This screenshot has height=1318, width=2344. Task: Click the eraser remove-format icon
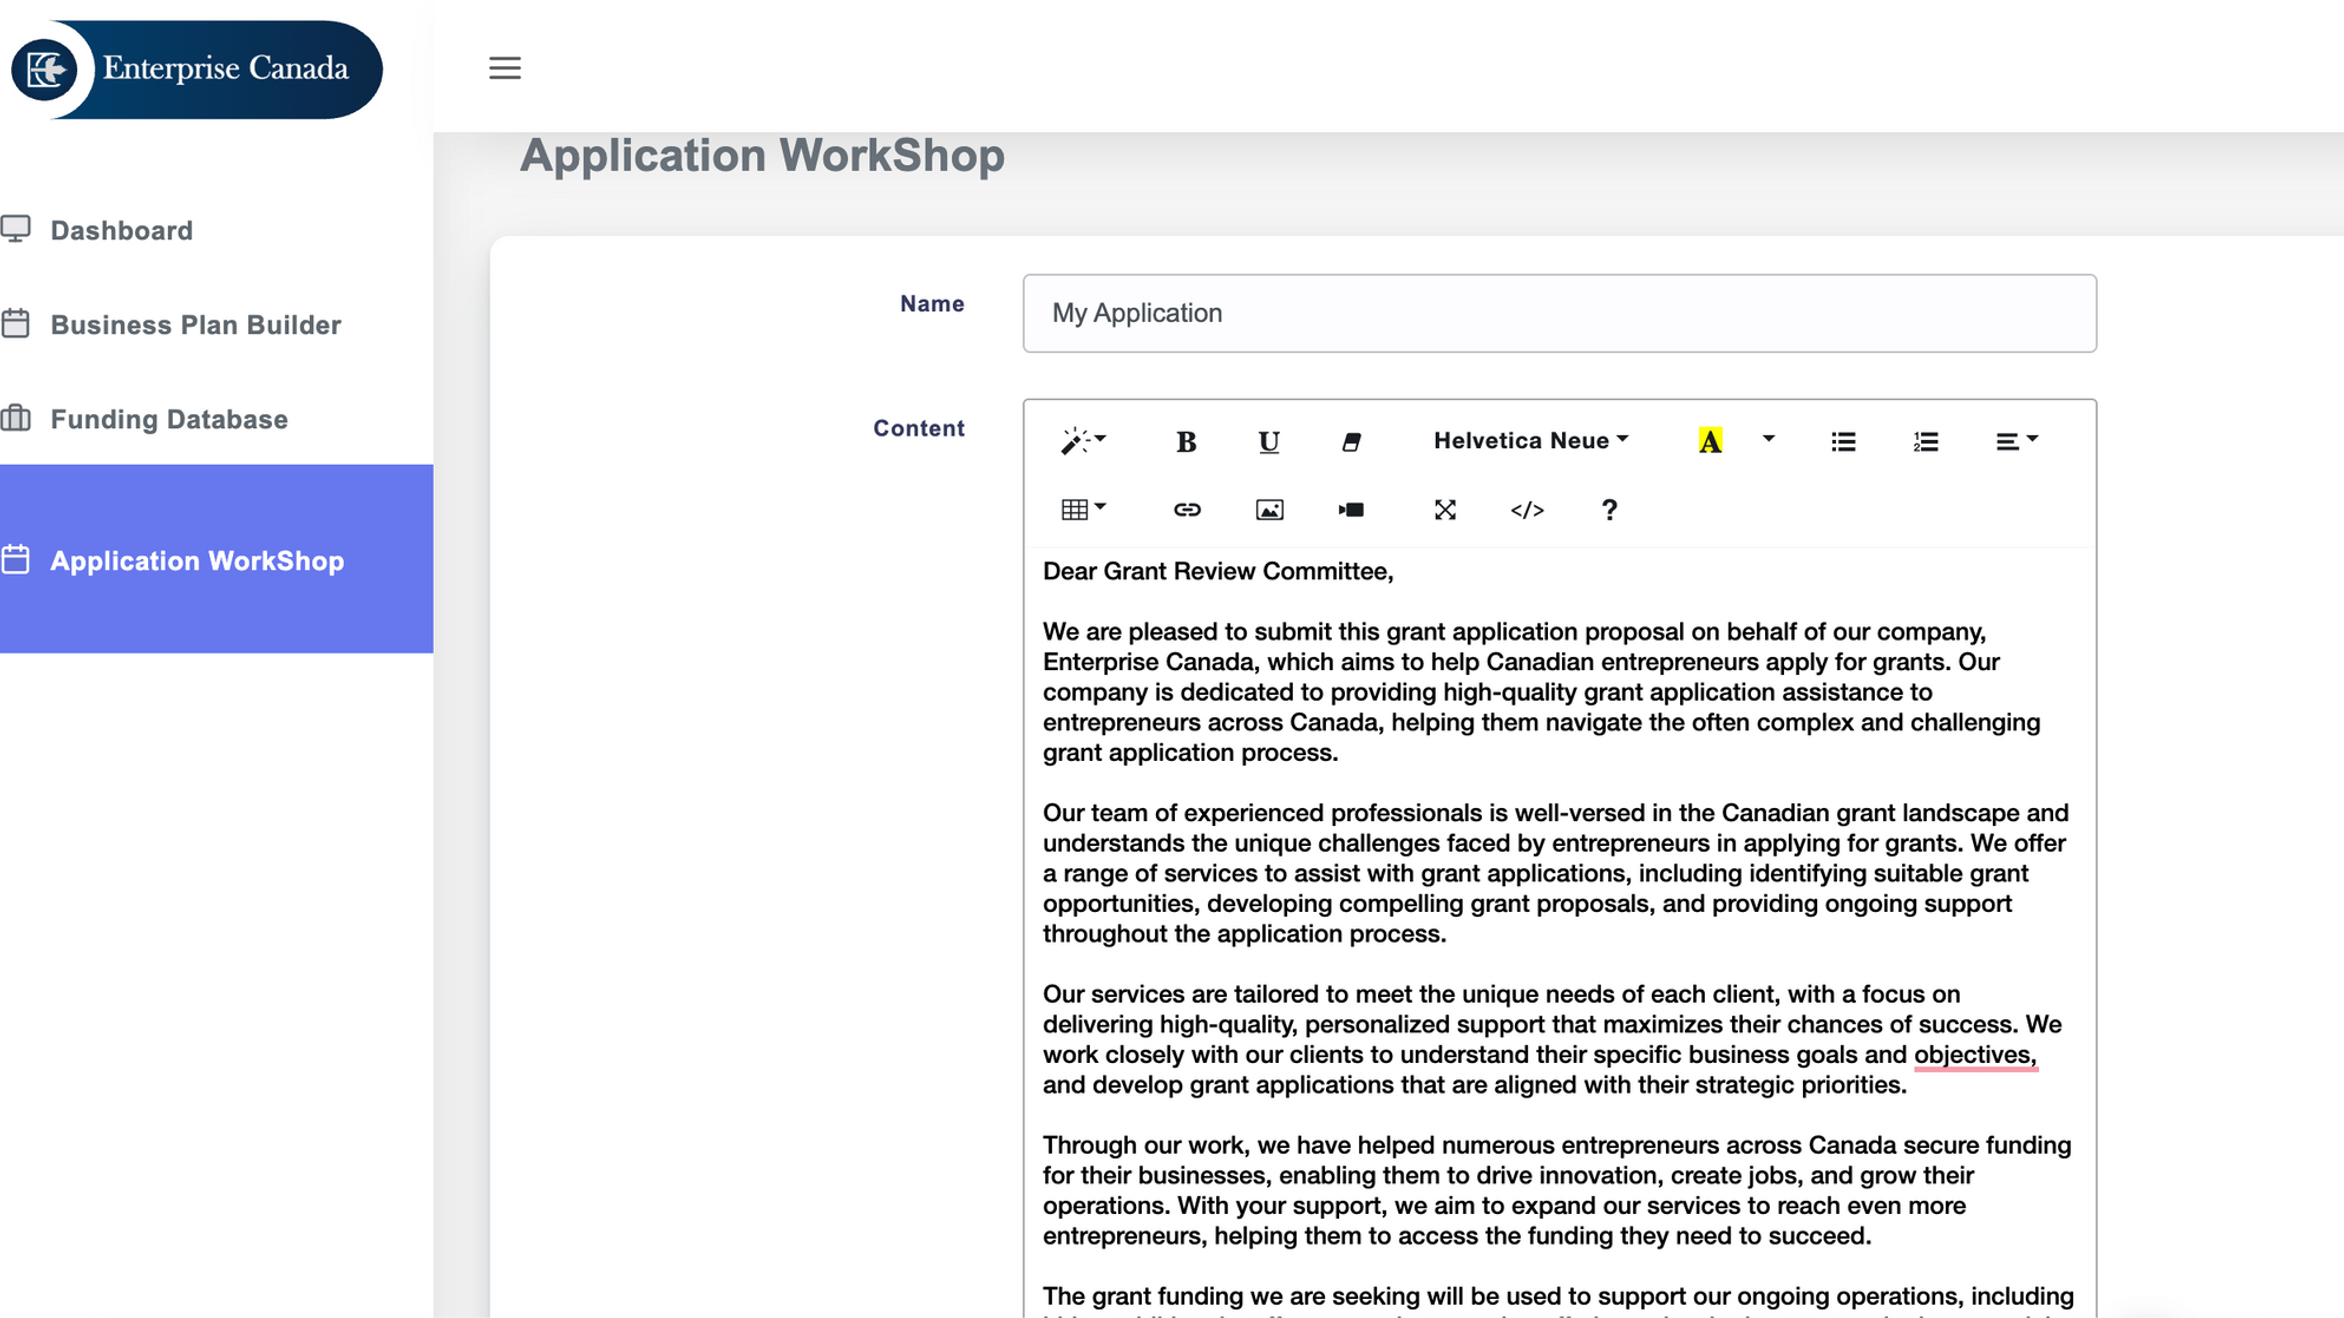click(x=1351, y=441)
